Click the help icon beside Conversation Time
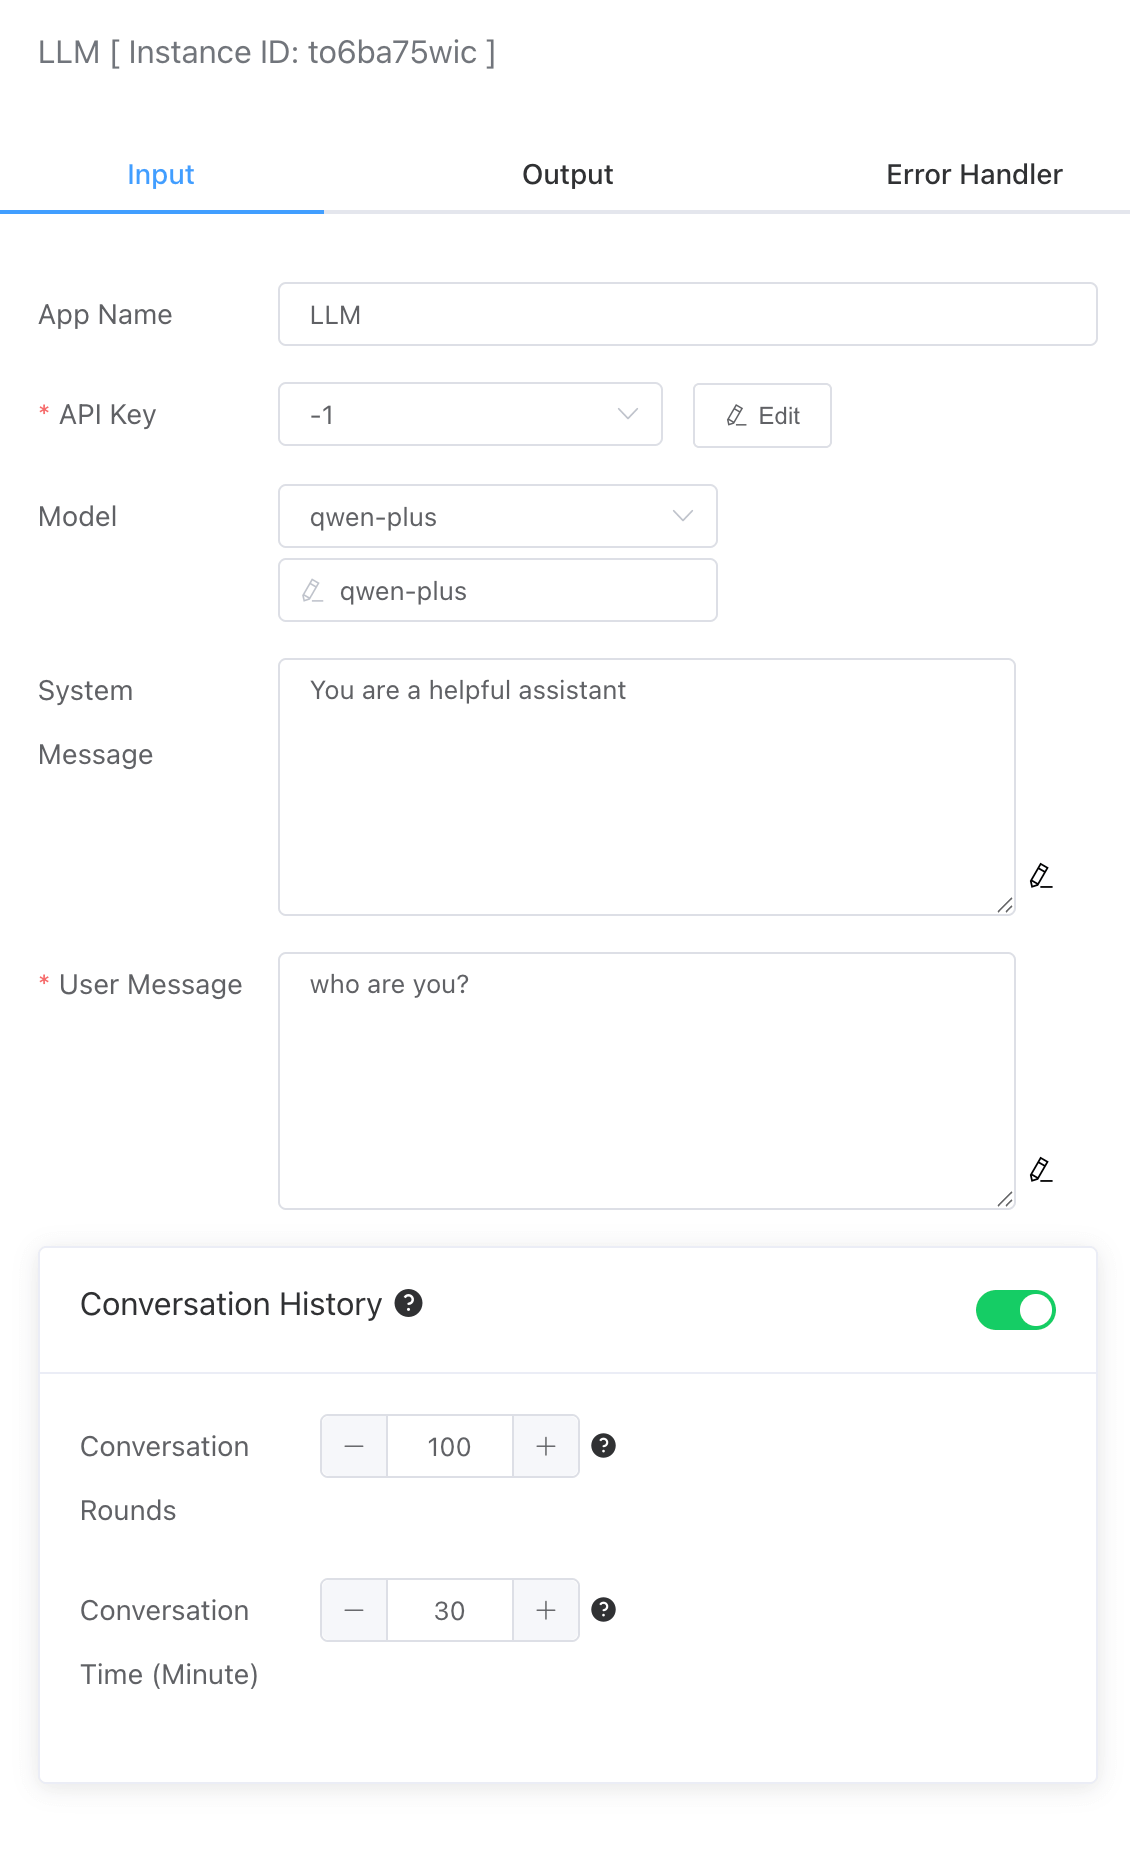 (x=603, y=1609)
